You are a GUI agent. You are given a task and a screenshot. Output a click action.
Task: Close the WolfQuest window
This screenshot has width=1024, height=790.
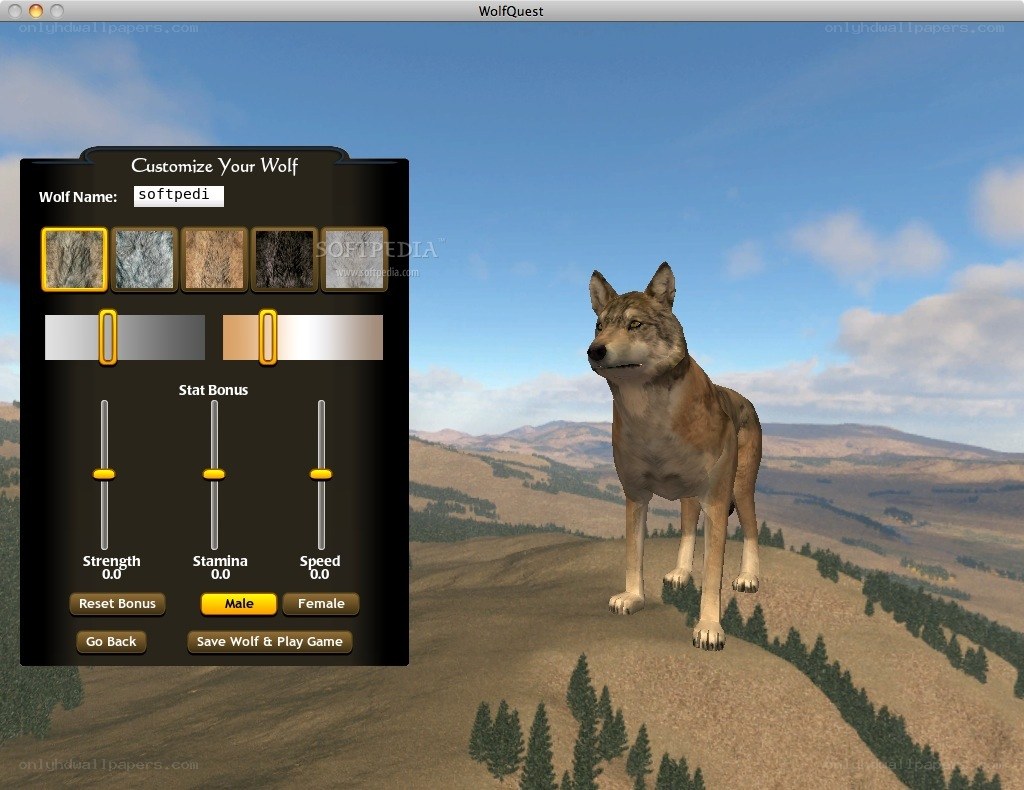pyautogui.click(x=15, y=10)
